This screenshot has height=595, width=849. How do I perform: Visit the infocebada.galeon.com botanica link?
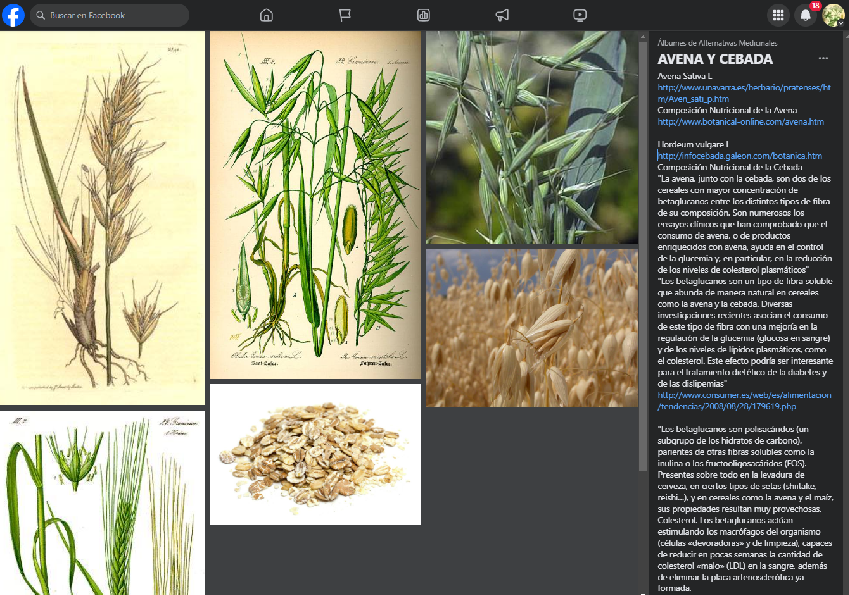pyautogui.click(x=740, y=156)
